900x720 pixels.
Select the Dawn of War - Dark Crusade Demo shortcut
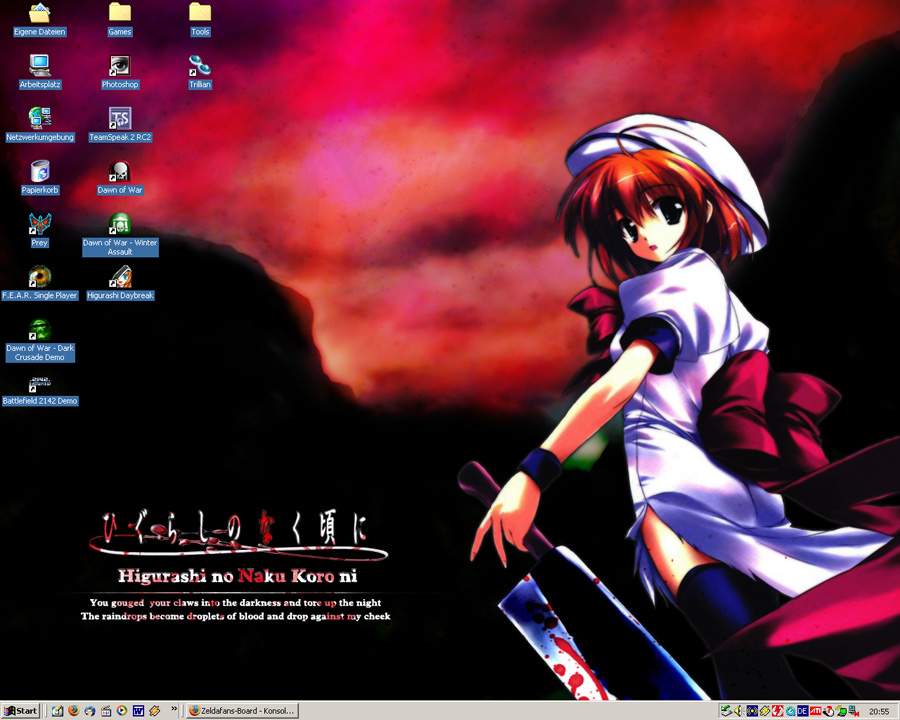pyautogui.click(x=40, y=340)
